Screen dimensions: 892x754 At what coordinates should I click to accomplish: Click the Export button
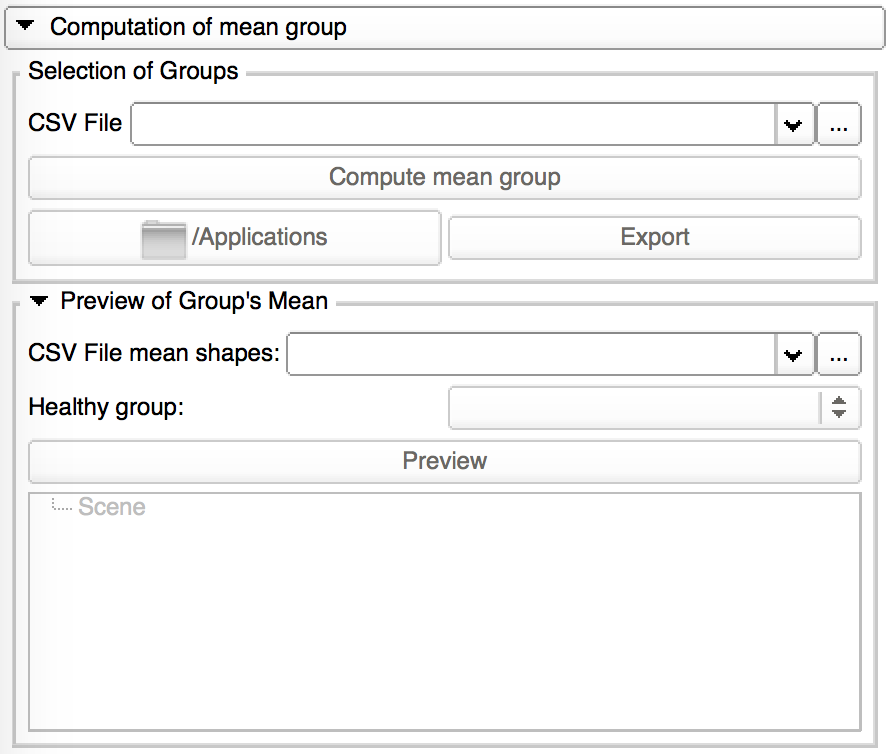[x=654, y=238]
